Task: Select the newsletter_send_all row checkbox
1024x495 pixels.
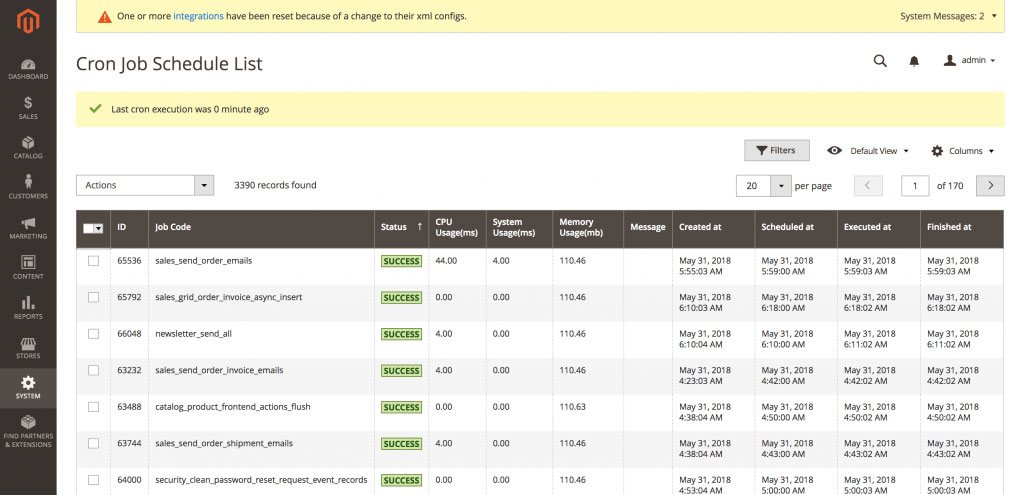Action: (94, 334)
